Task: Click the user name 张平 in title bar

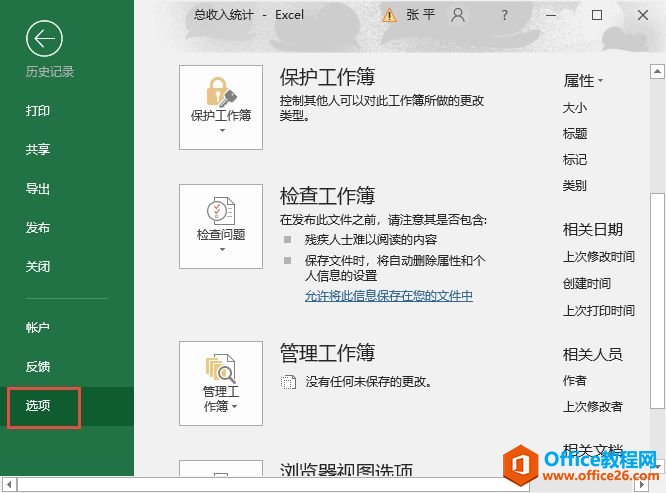Action: tap(420, 15)
